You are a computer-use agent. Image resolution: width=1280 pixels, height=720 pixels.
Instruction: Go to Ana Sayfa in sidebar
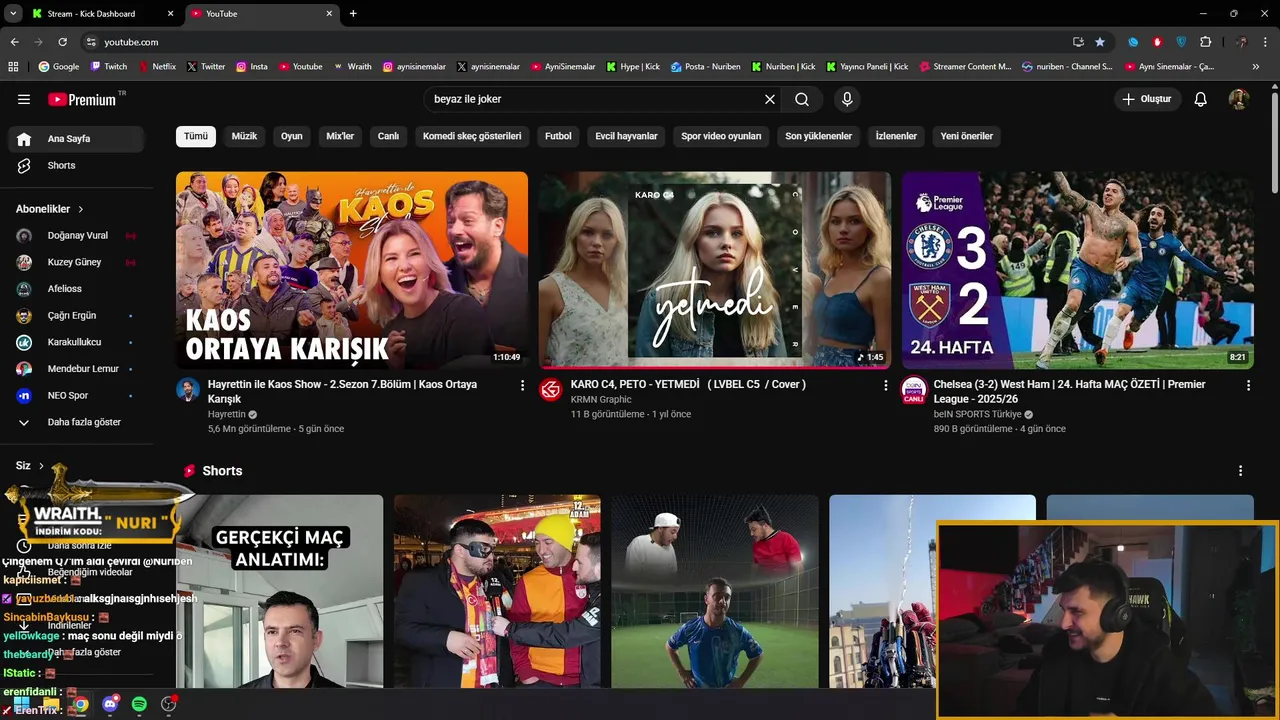77,139
